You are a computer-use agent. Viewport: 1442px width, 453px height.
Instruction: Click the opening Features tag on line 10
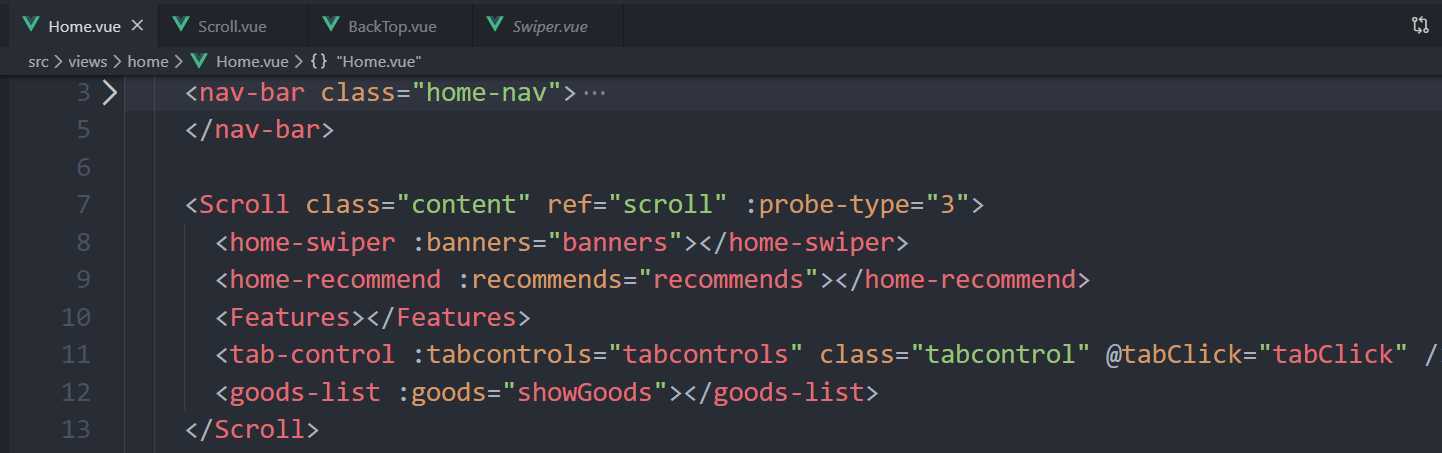290,318
